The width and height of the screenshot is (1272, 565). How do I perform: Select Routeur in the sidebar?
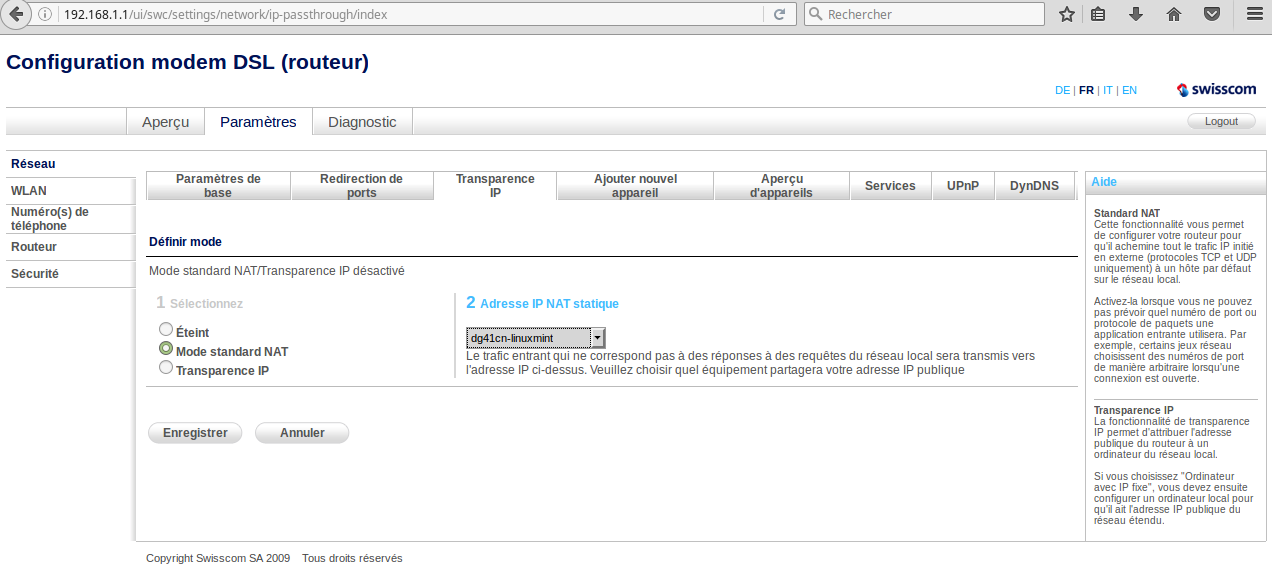coord(70,247)
